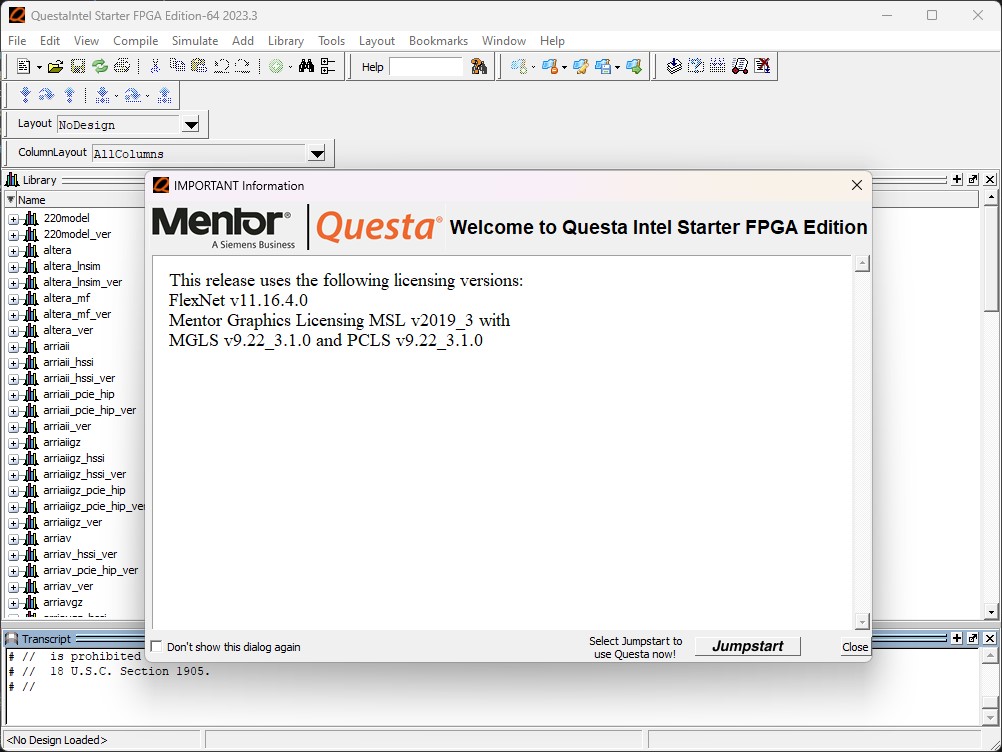1002x752 pixels.
Task: Click the Collapse All tree icon
Action: (x=328, y=66)
